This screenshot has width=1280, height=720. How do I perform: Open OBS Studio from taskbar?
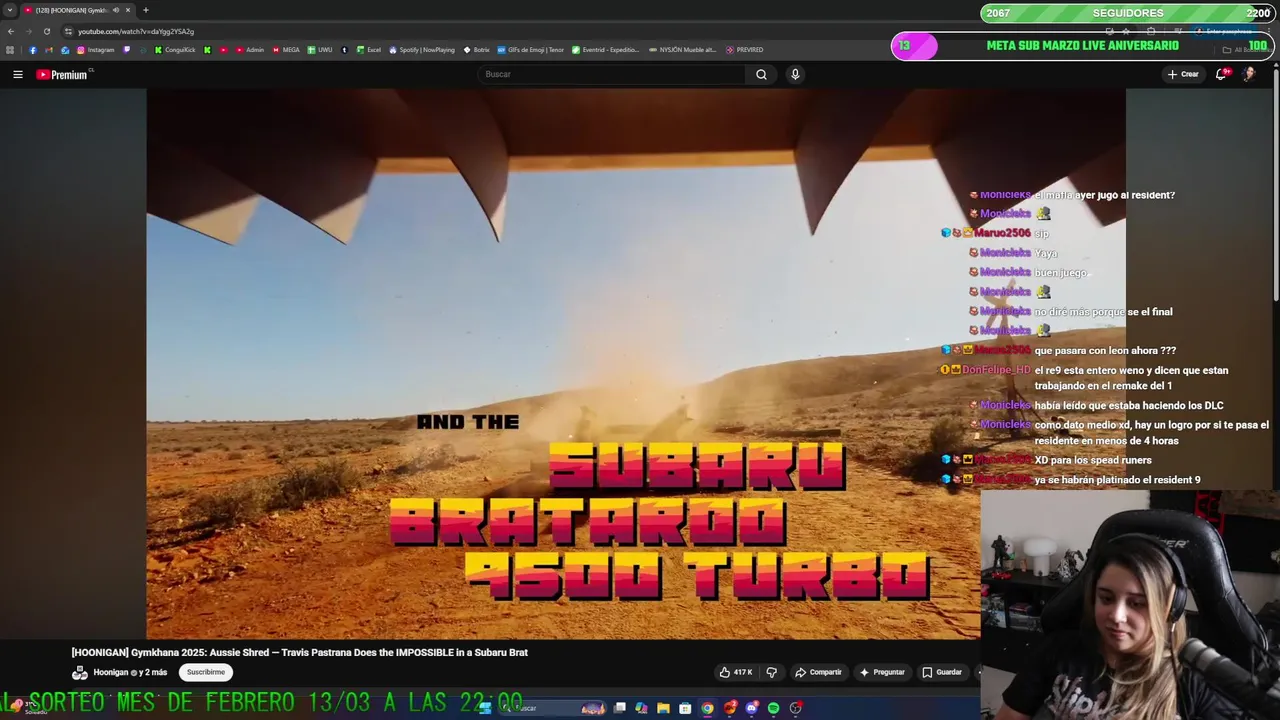click(x=796, y=708)
